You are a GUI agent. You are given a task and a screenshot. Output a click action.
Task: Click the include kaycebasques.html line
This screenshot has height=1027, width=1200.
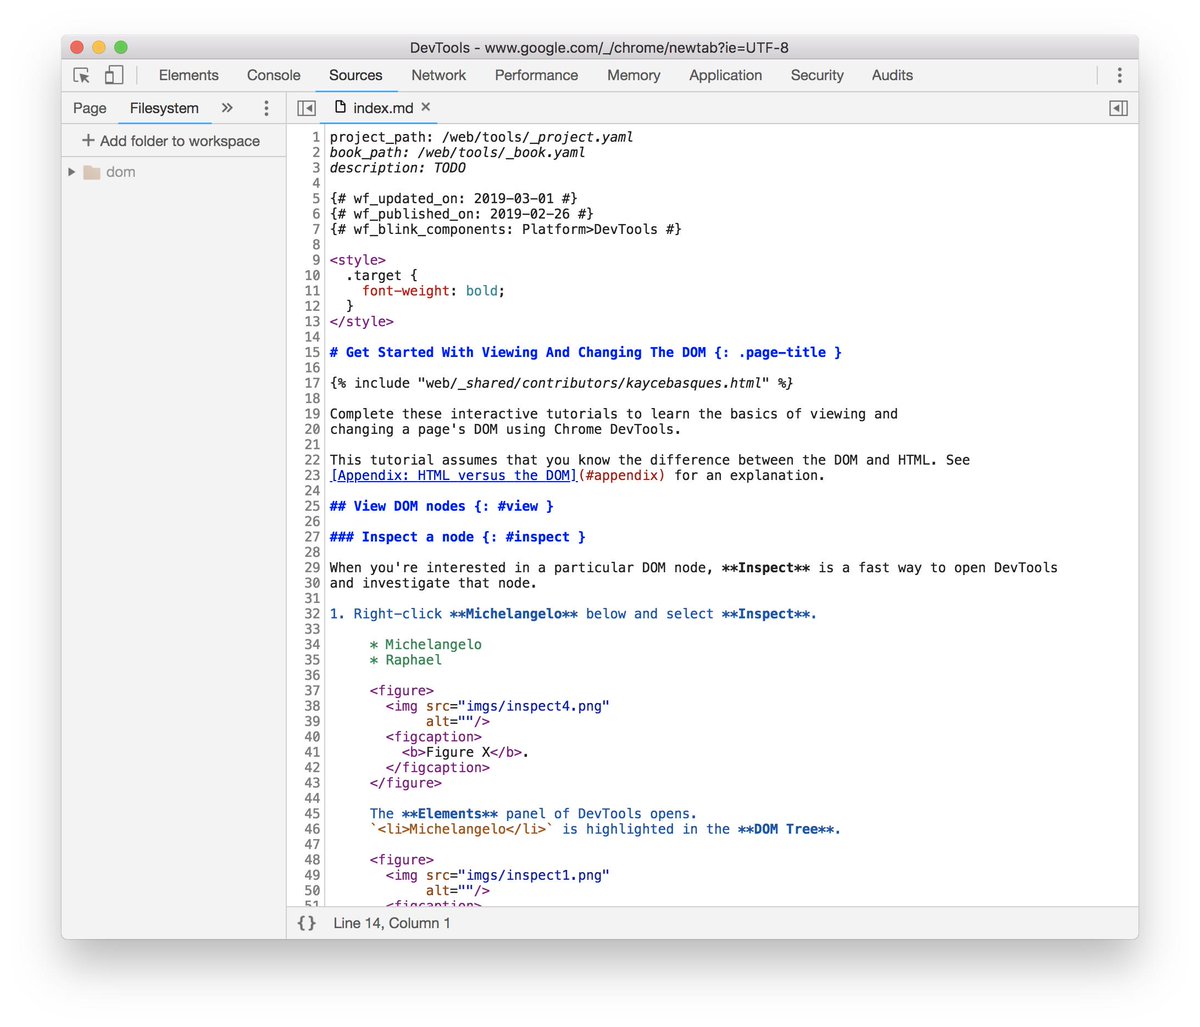click(562, 383)
